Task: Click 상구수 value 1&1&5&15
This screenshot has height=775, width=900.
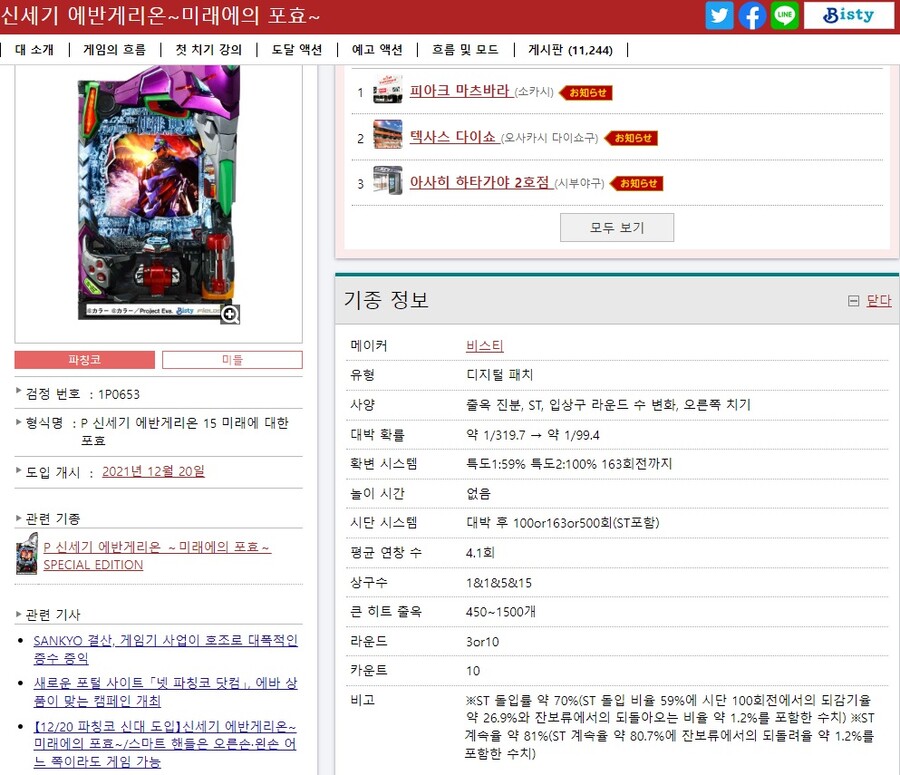Action: coord(499,583)
